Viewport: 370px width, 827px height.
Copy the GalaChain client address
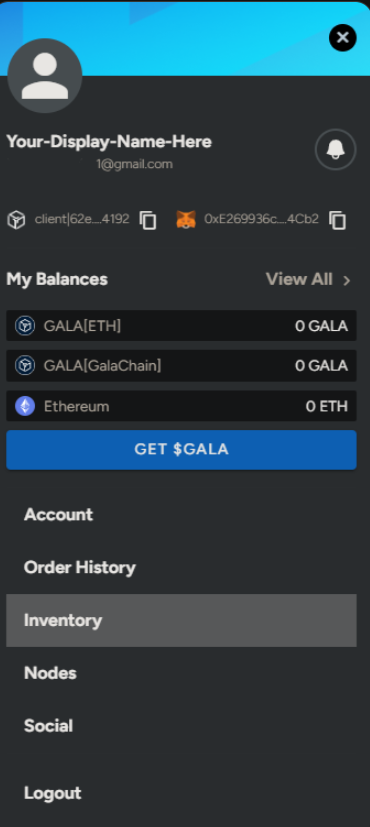[148, 220]
